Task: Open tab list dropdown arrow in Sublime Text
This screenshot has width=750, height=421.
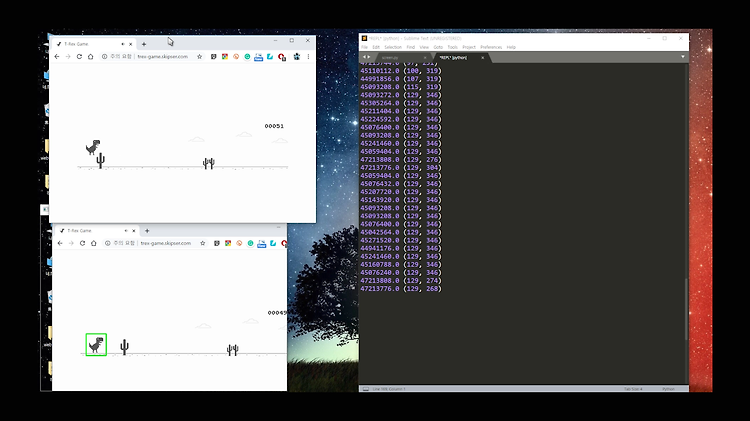Action: pos(683,57)
